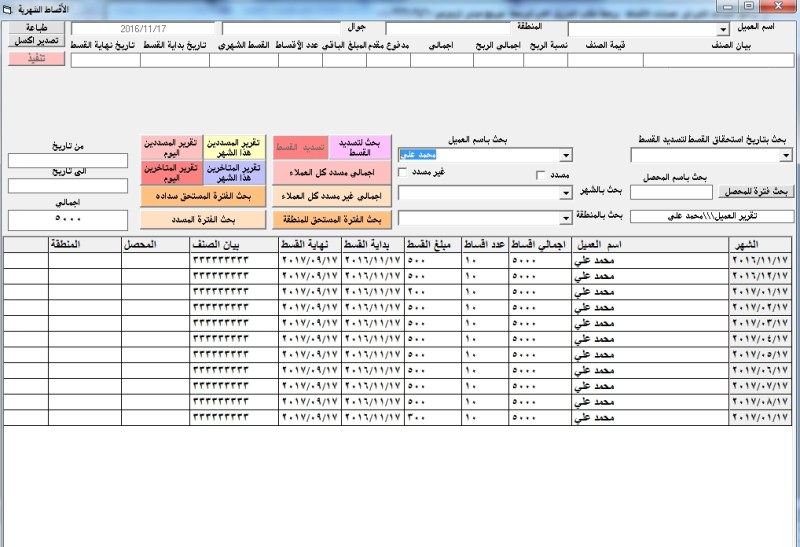Select the ٢٠١٦/١٢/١٧ month row cell
The height and width of the screenshot is (547, 800).
761,276
